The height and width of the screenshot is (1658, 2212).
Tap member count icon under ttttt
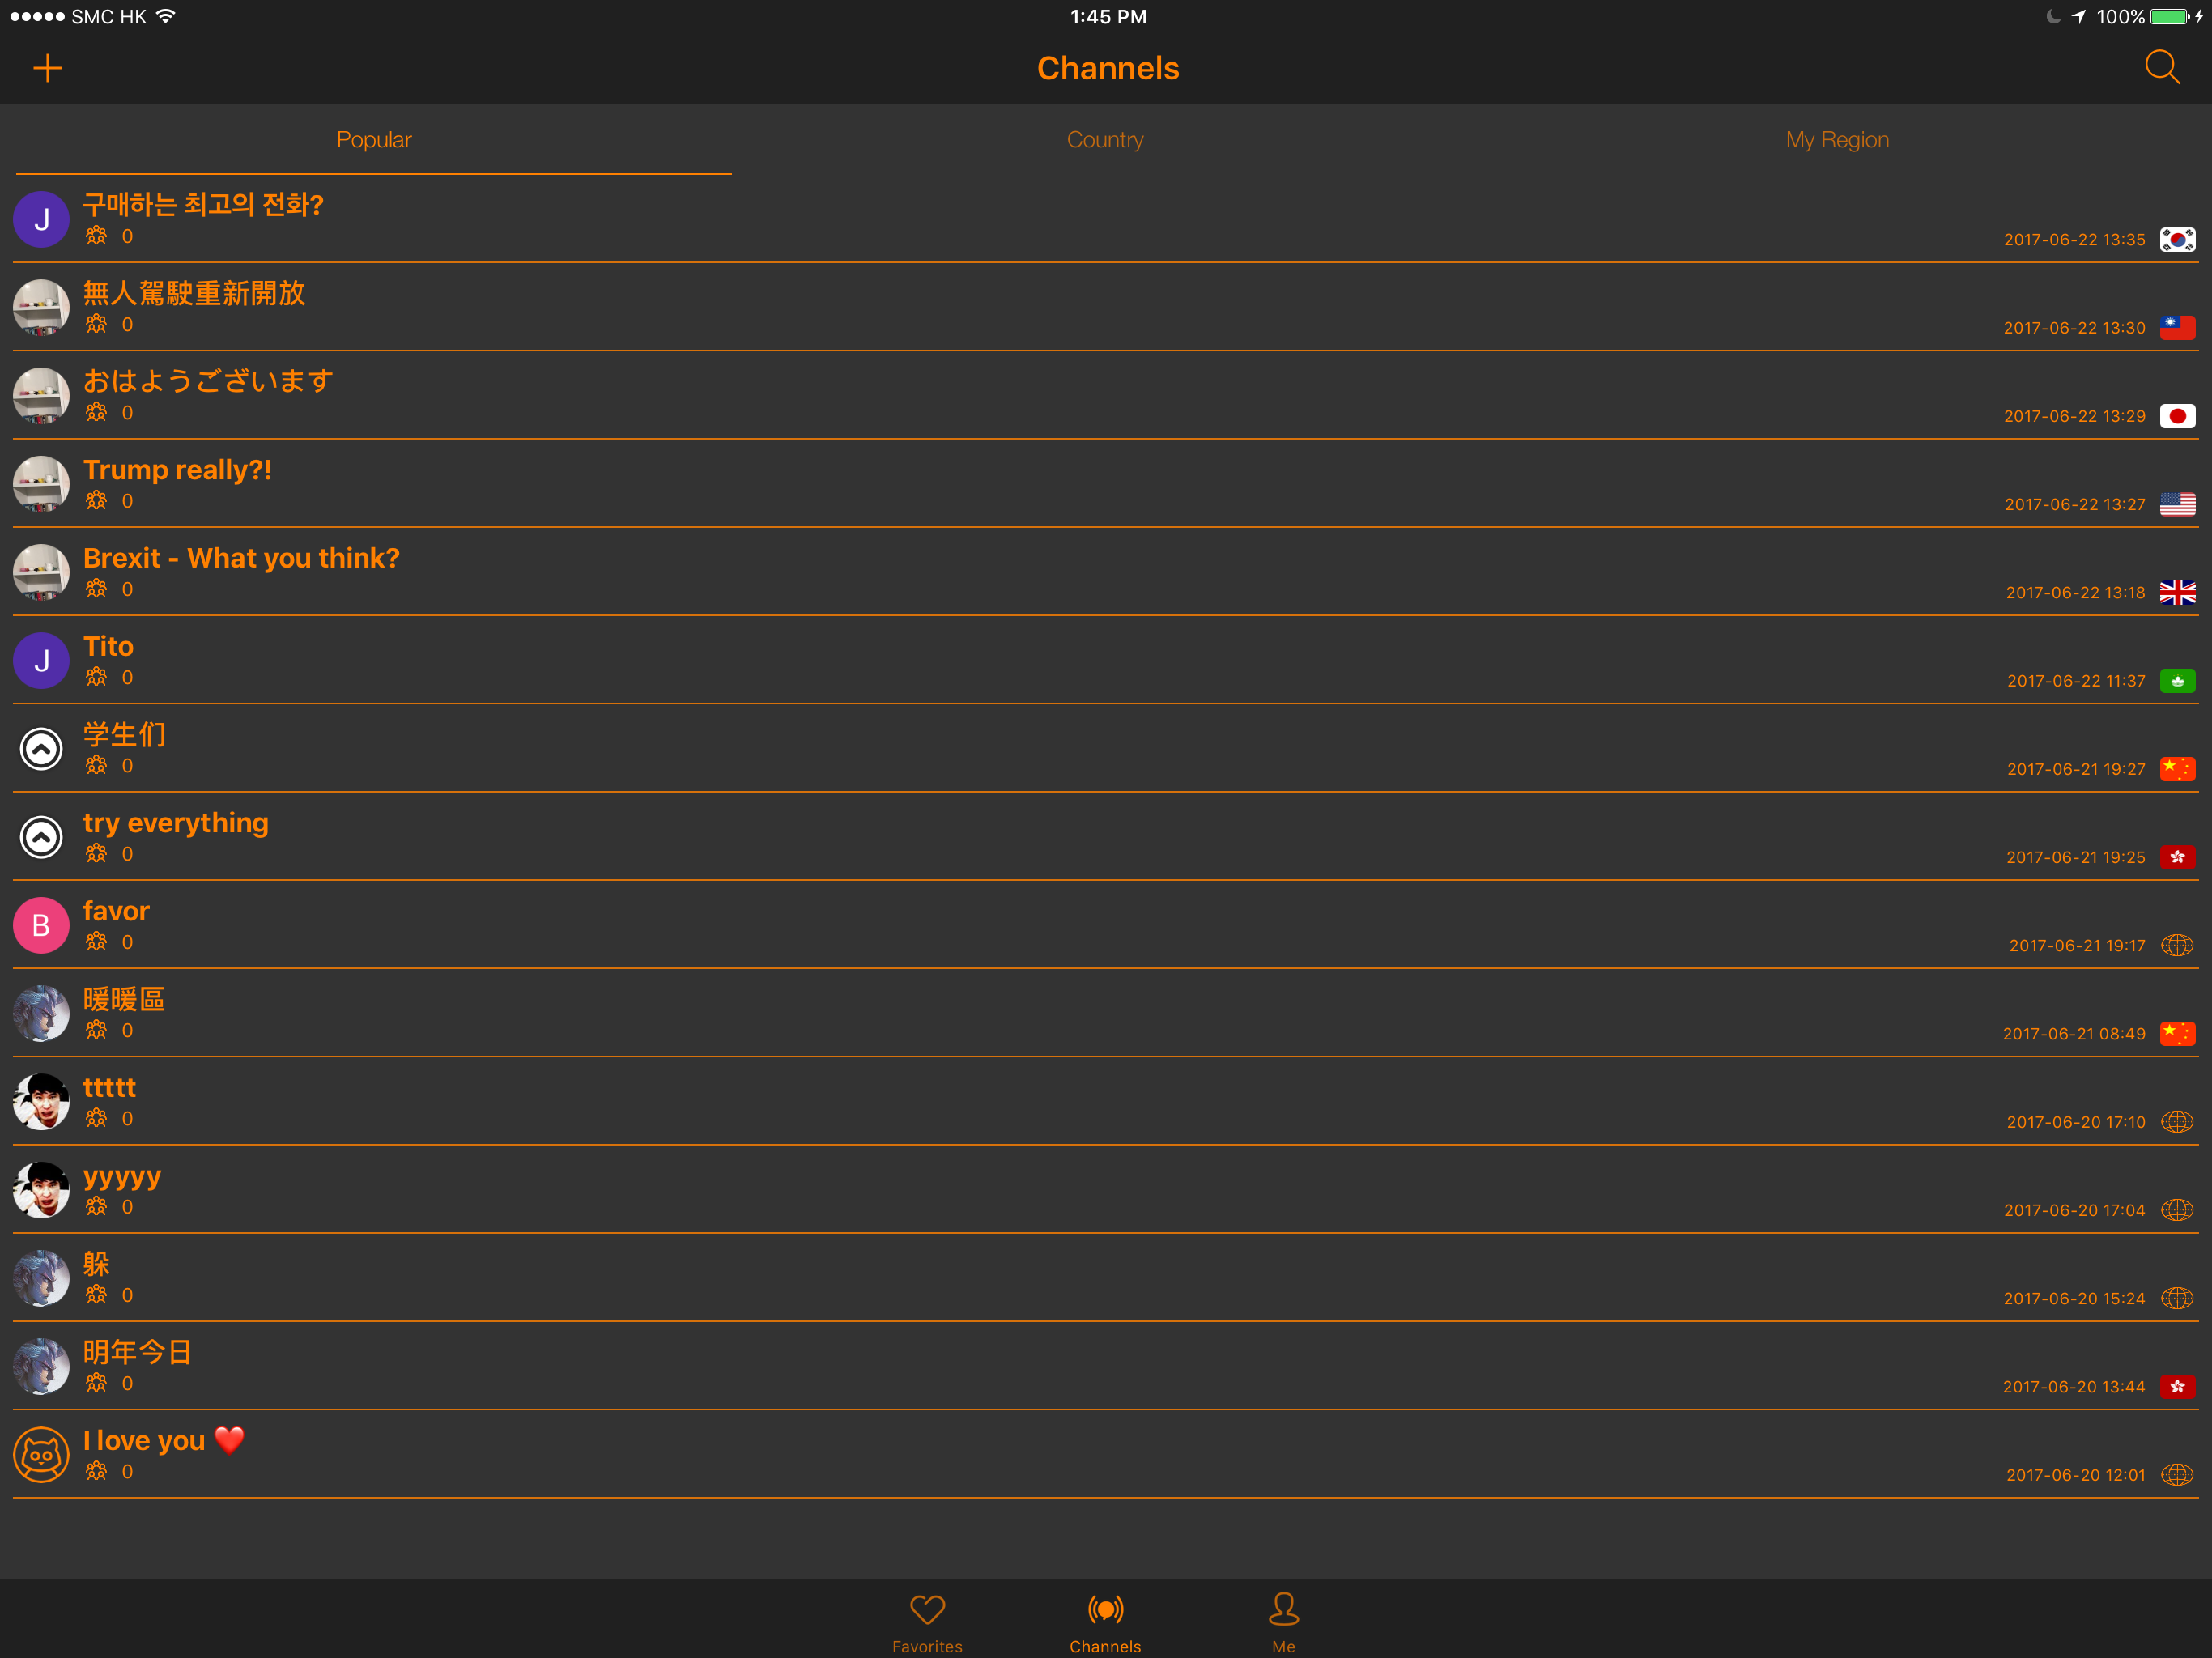(96, 1119)
